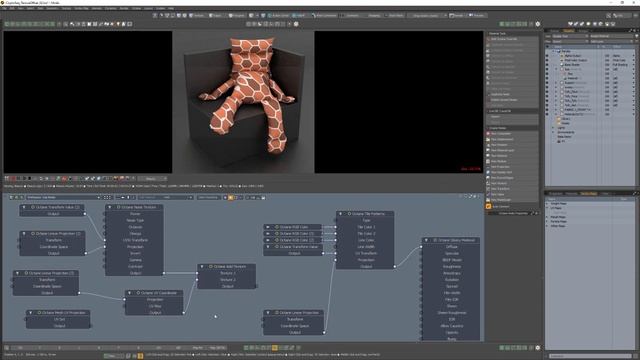
Task: Click the circle icon on Octane Glossy Material header
Action: click(435, 240)
